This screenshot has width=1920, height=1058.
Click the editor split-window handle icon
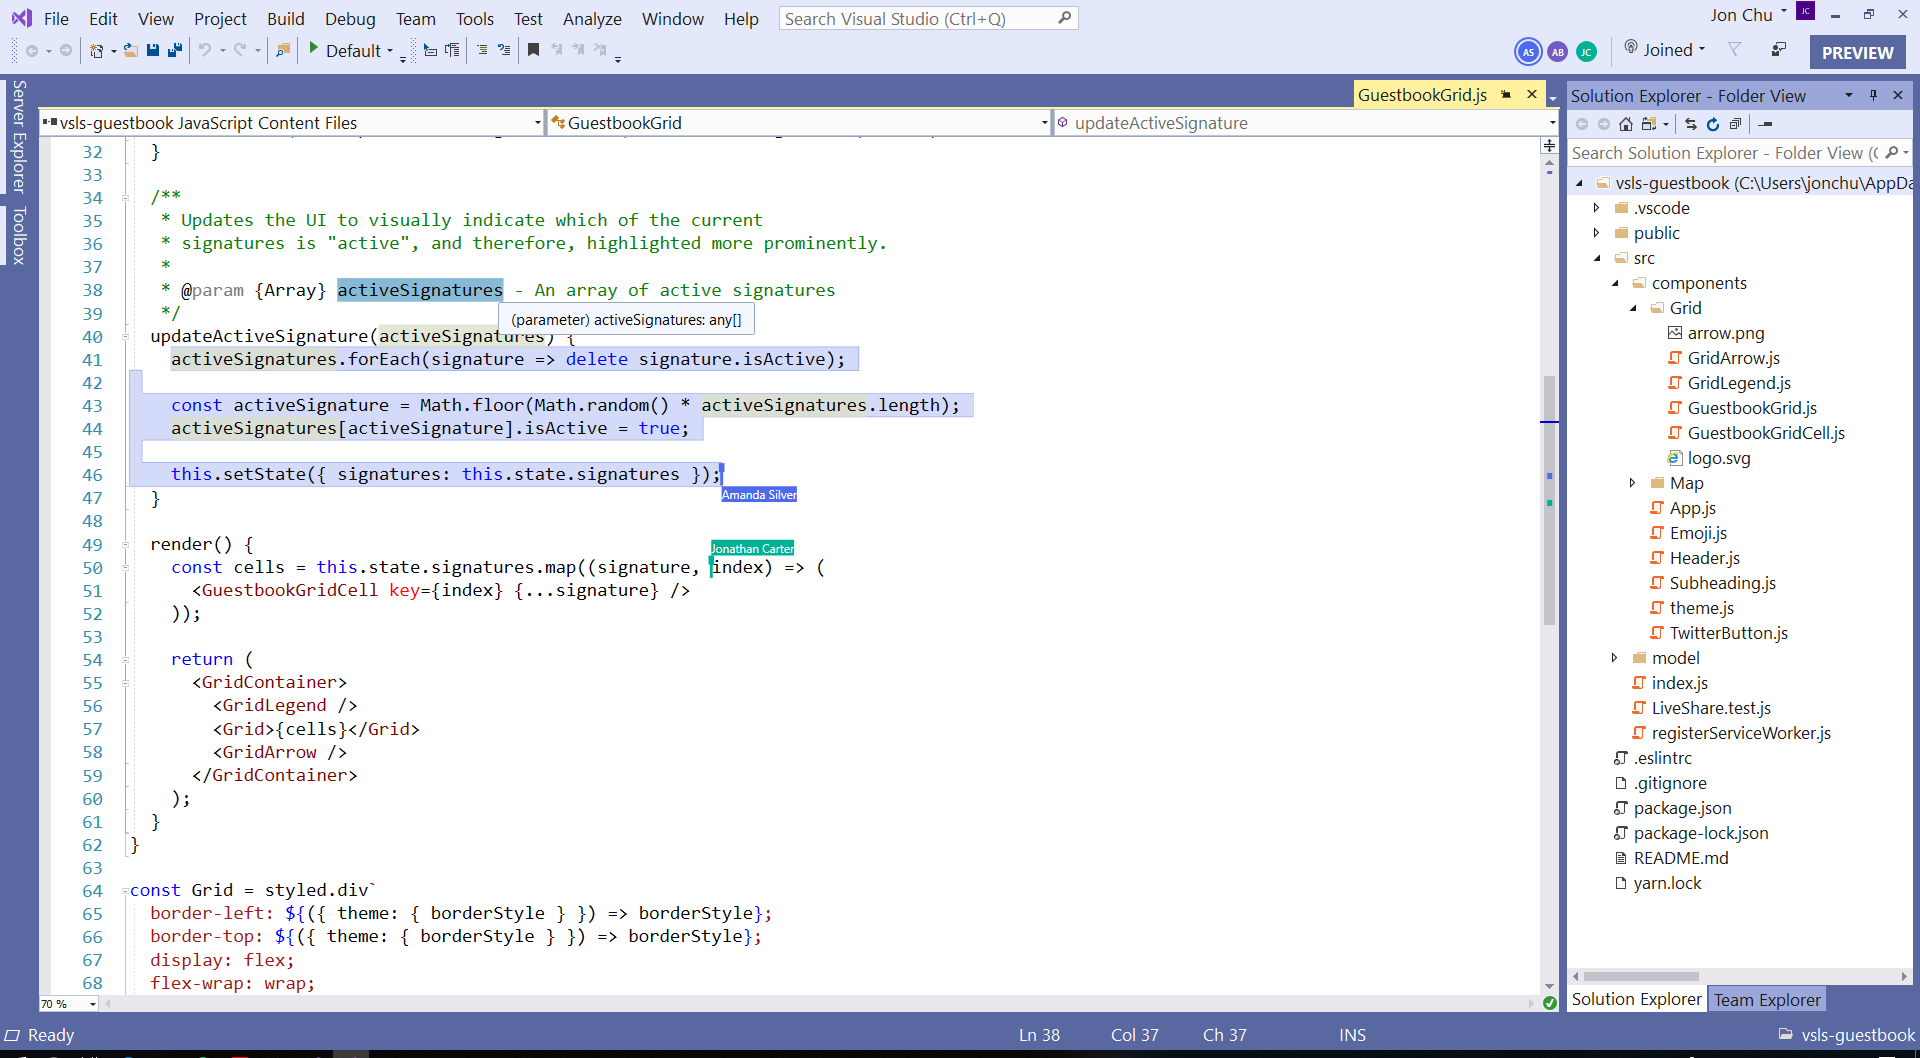click(x=1549, y=146)
